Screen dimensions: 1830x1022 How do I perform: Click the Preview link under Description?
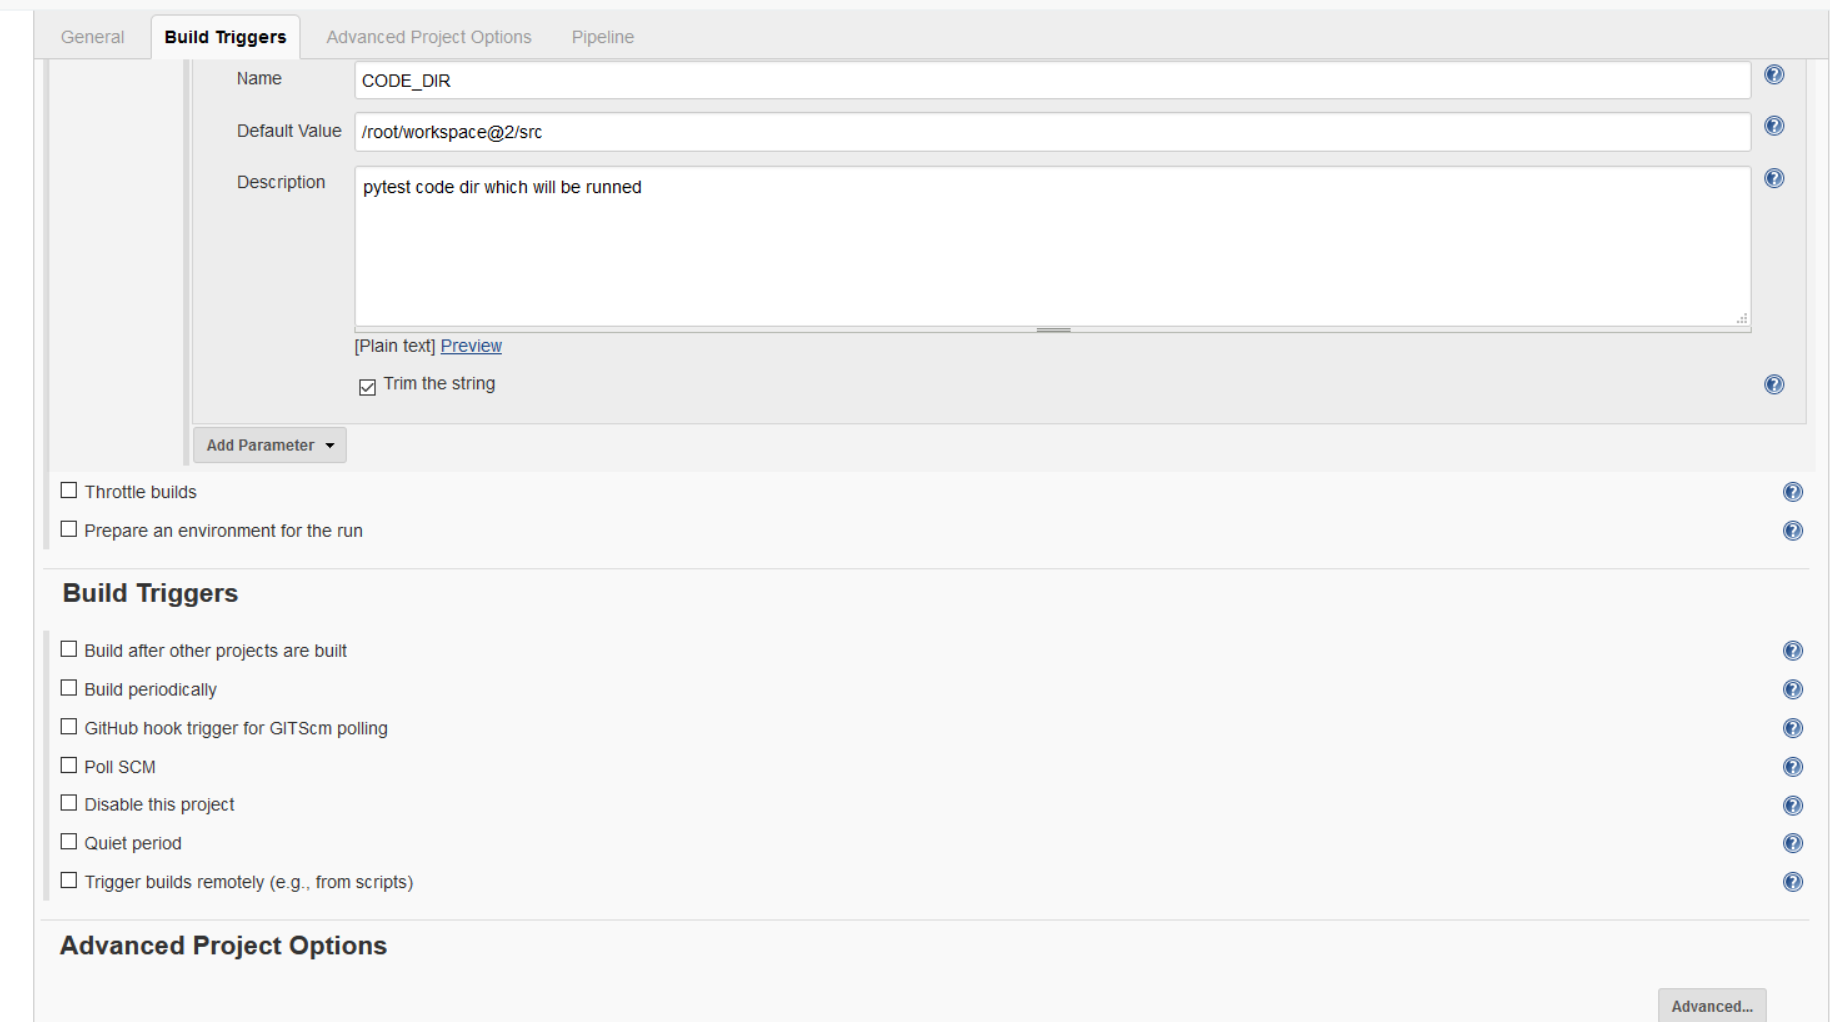(471, 346)
